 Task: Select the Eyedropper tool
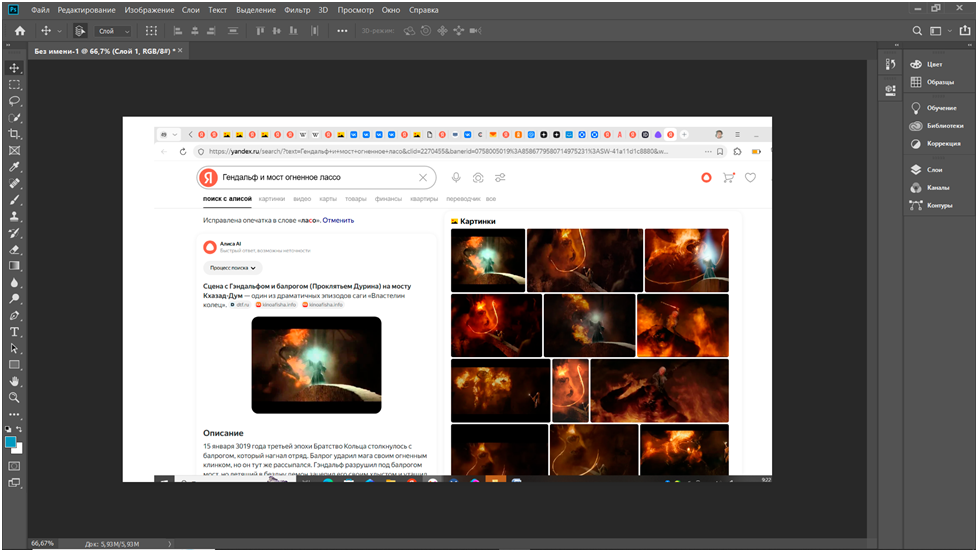point(14,167)
